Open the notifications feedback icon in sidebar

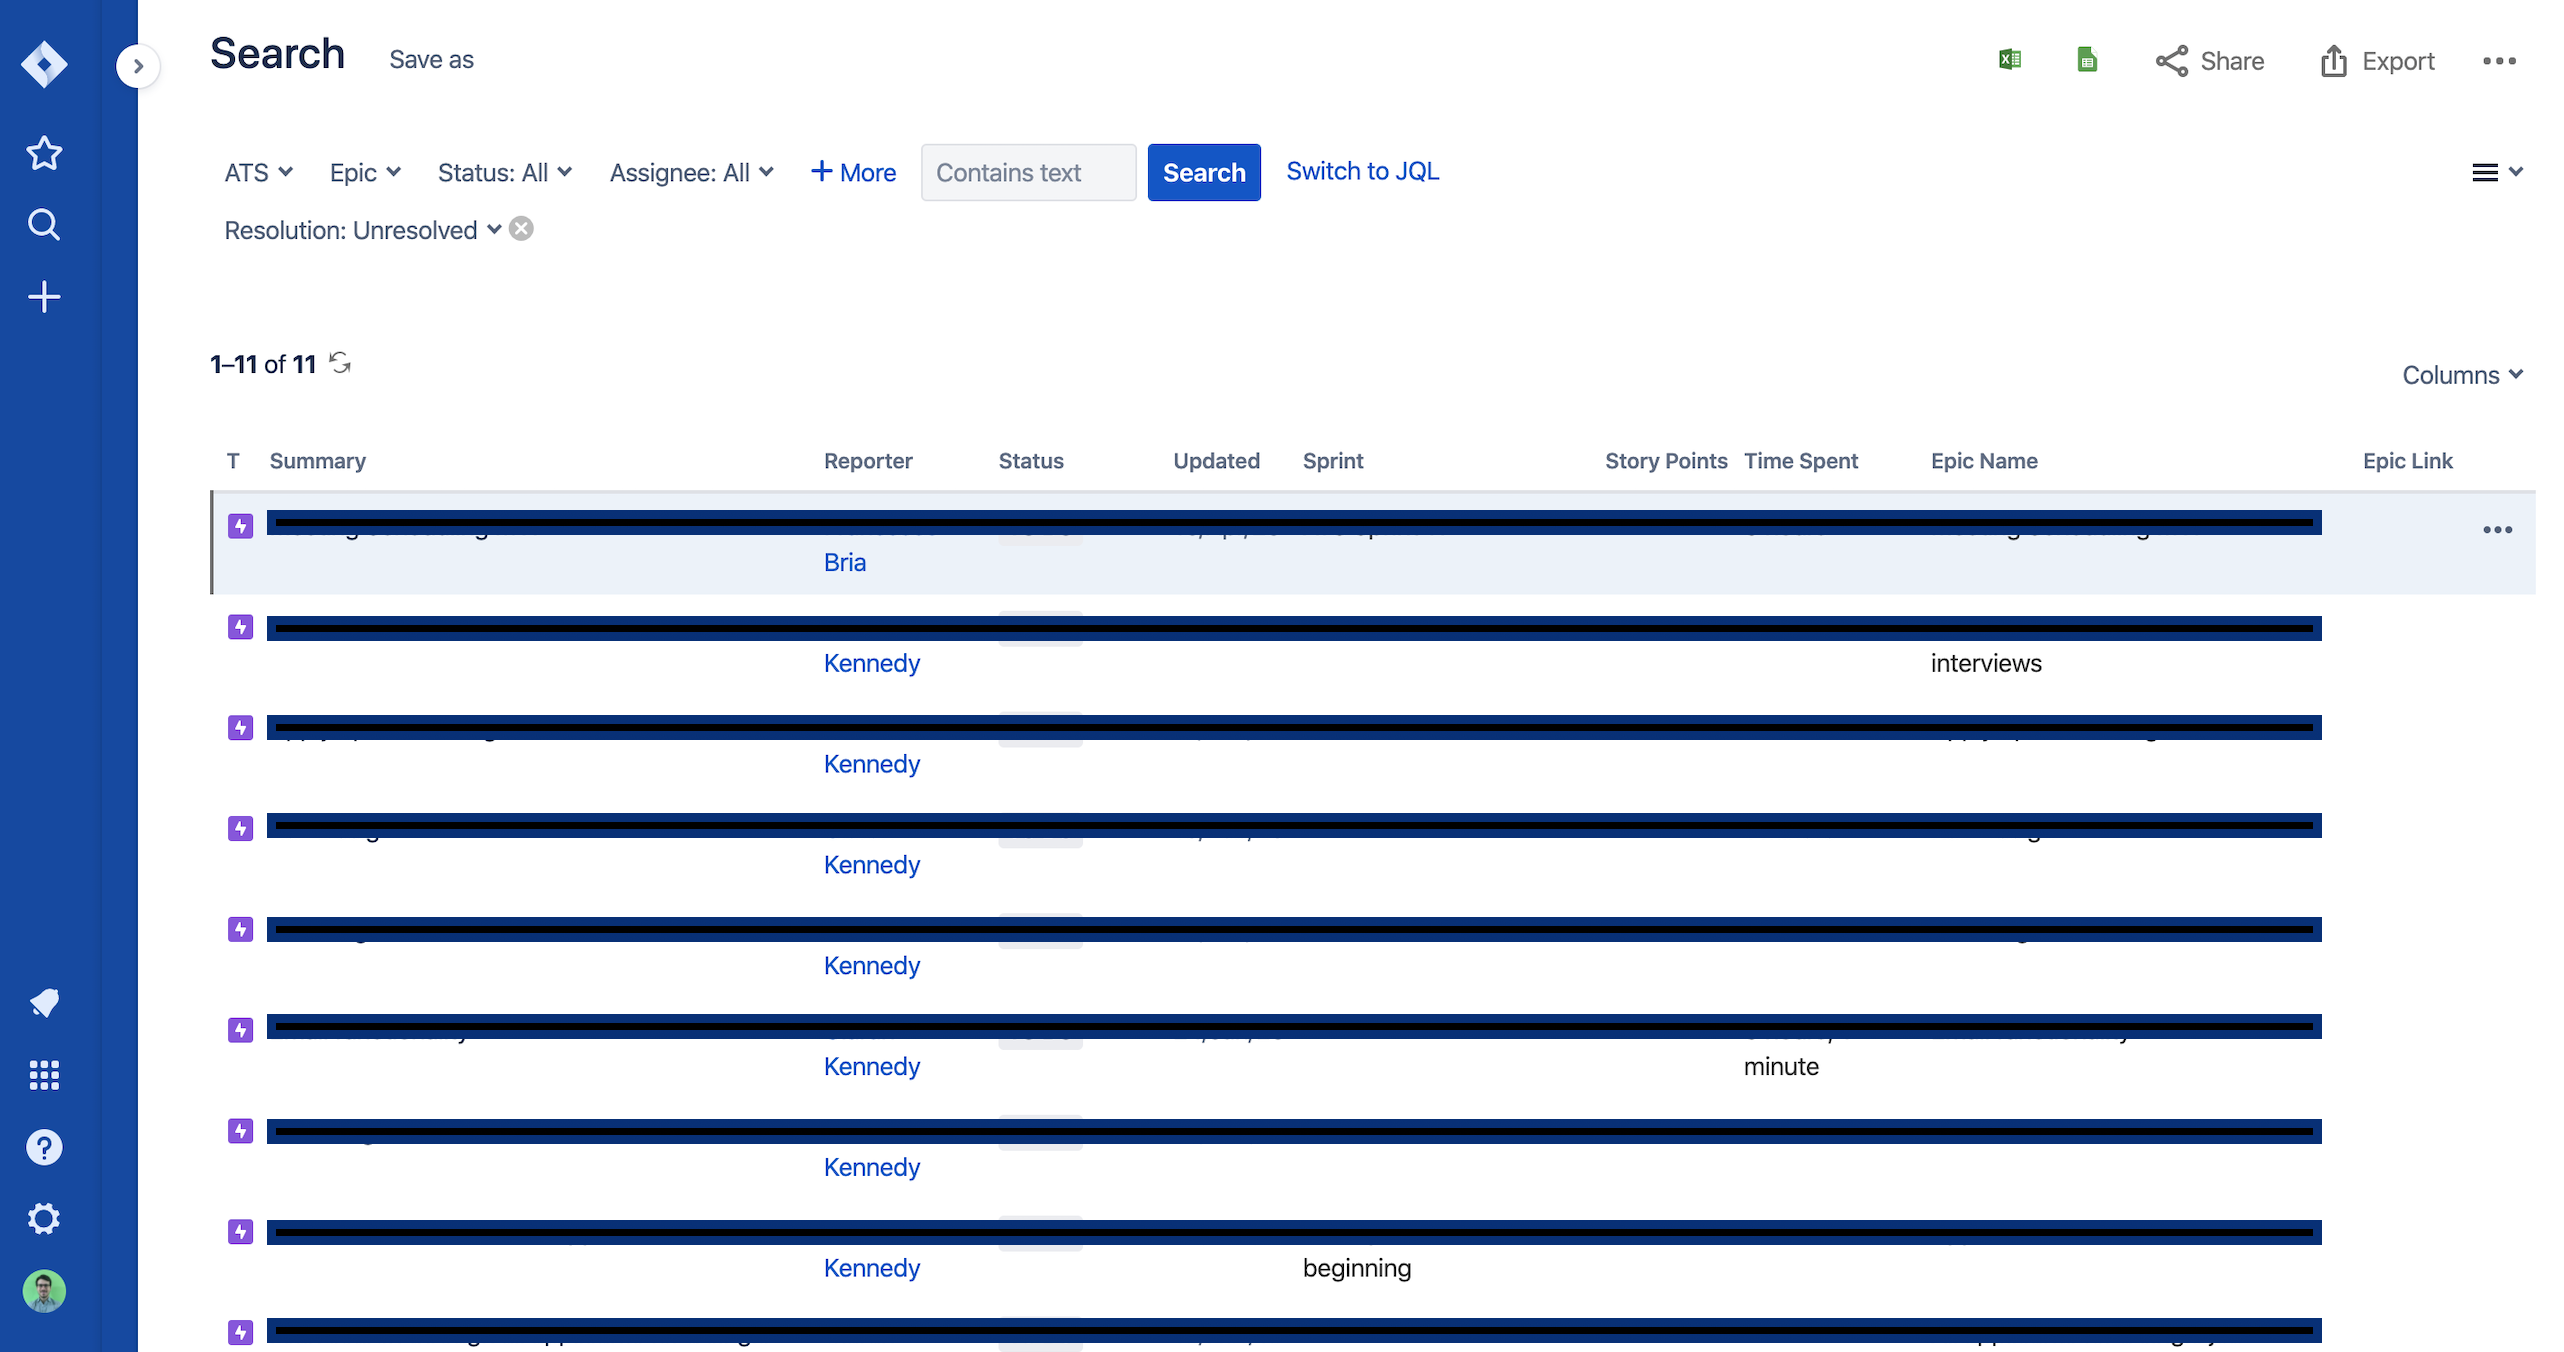click(44, 1003)
